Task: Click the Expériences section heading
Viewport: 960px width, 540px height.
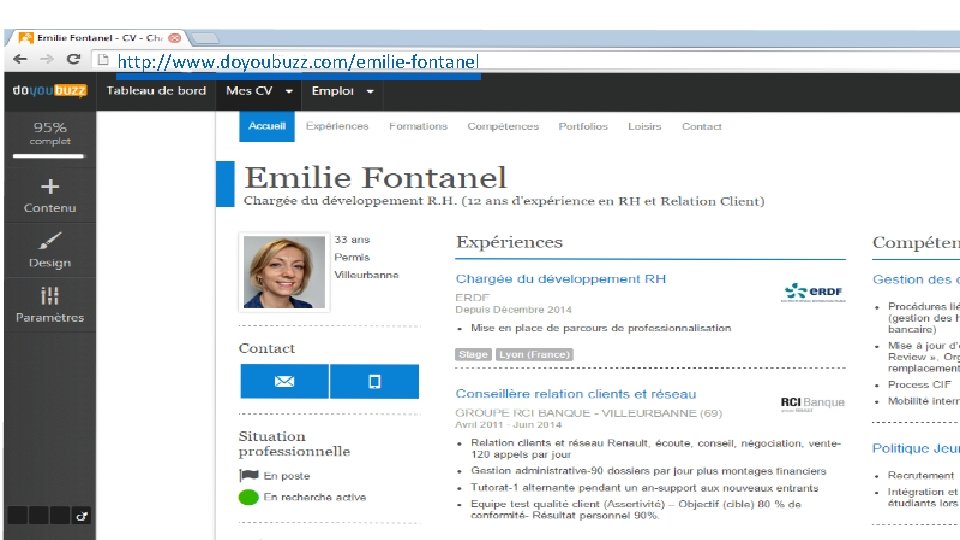Action: (509, 242)
